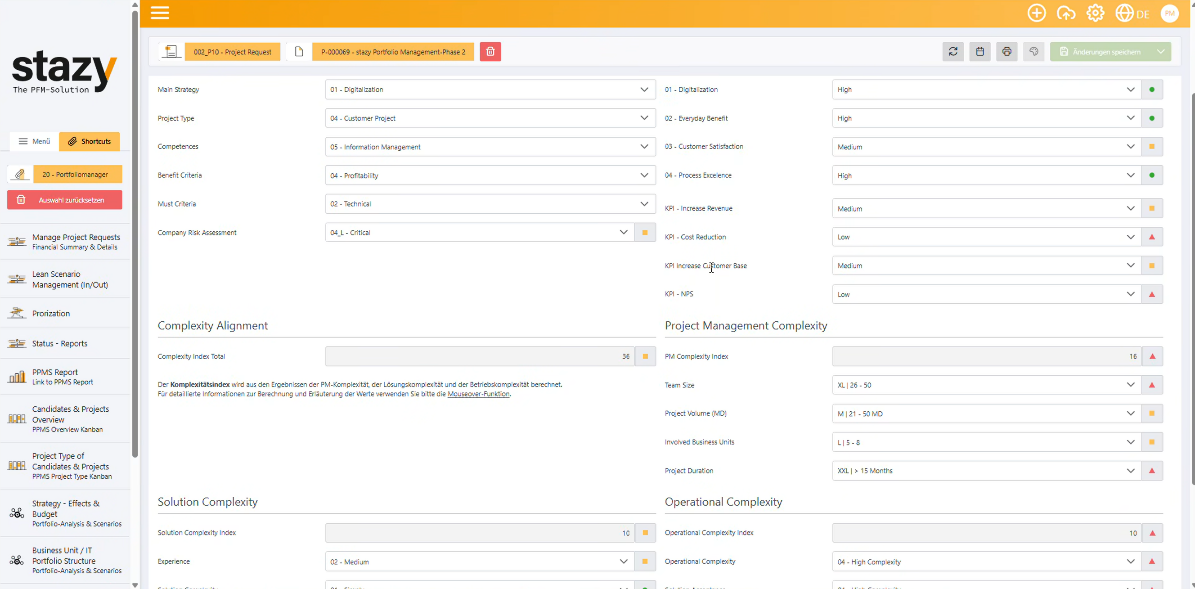Click the Status - Reports sidebar icon
The image size is (1195, 589).
tap(17, 344)
